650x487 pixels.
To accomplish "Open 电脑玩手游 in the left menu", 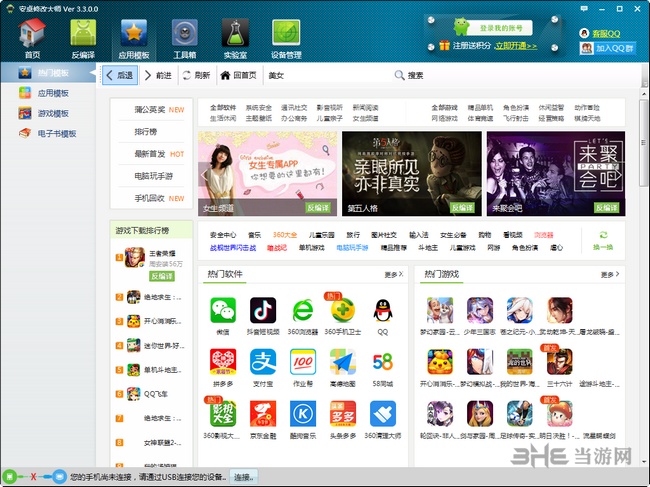I will 152,176.
